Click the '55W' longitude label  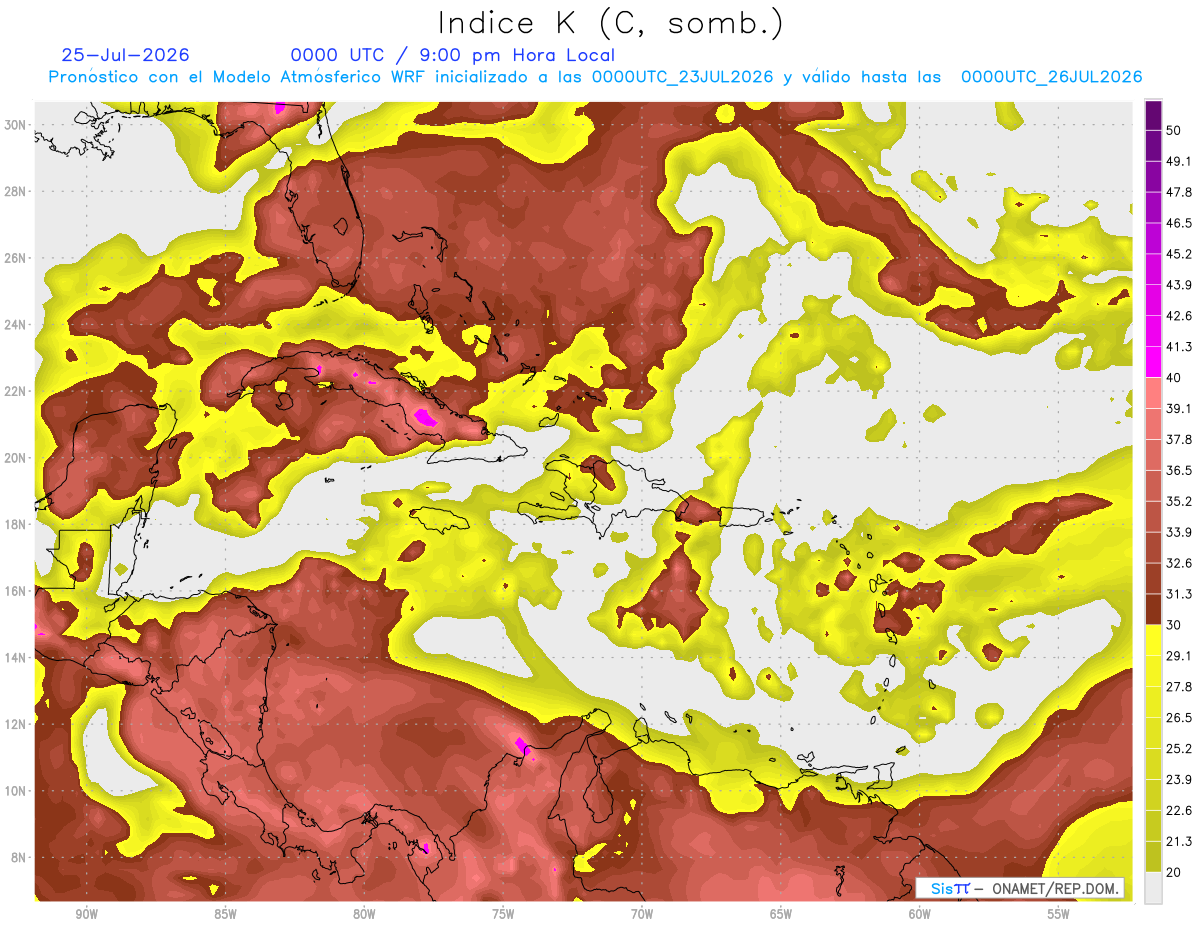(x=1059, y=914)
